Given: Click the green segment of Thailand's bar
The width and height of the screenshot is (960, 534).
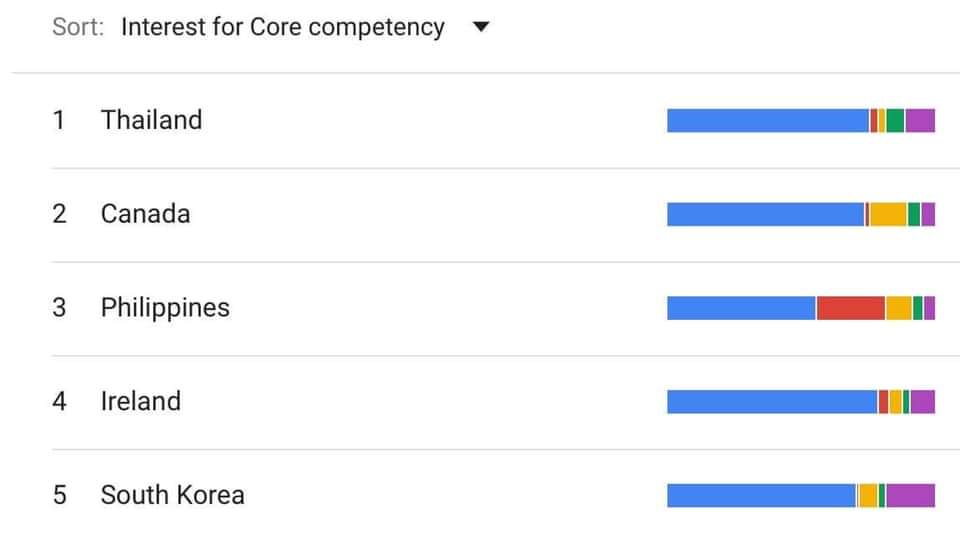Looking at the screenshot, I should 894,121.
